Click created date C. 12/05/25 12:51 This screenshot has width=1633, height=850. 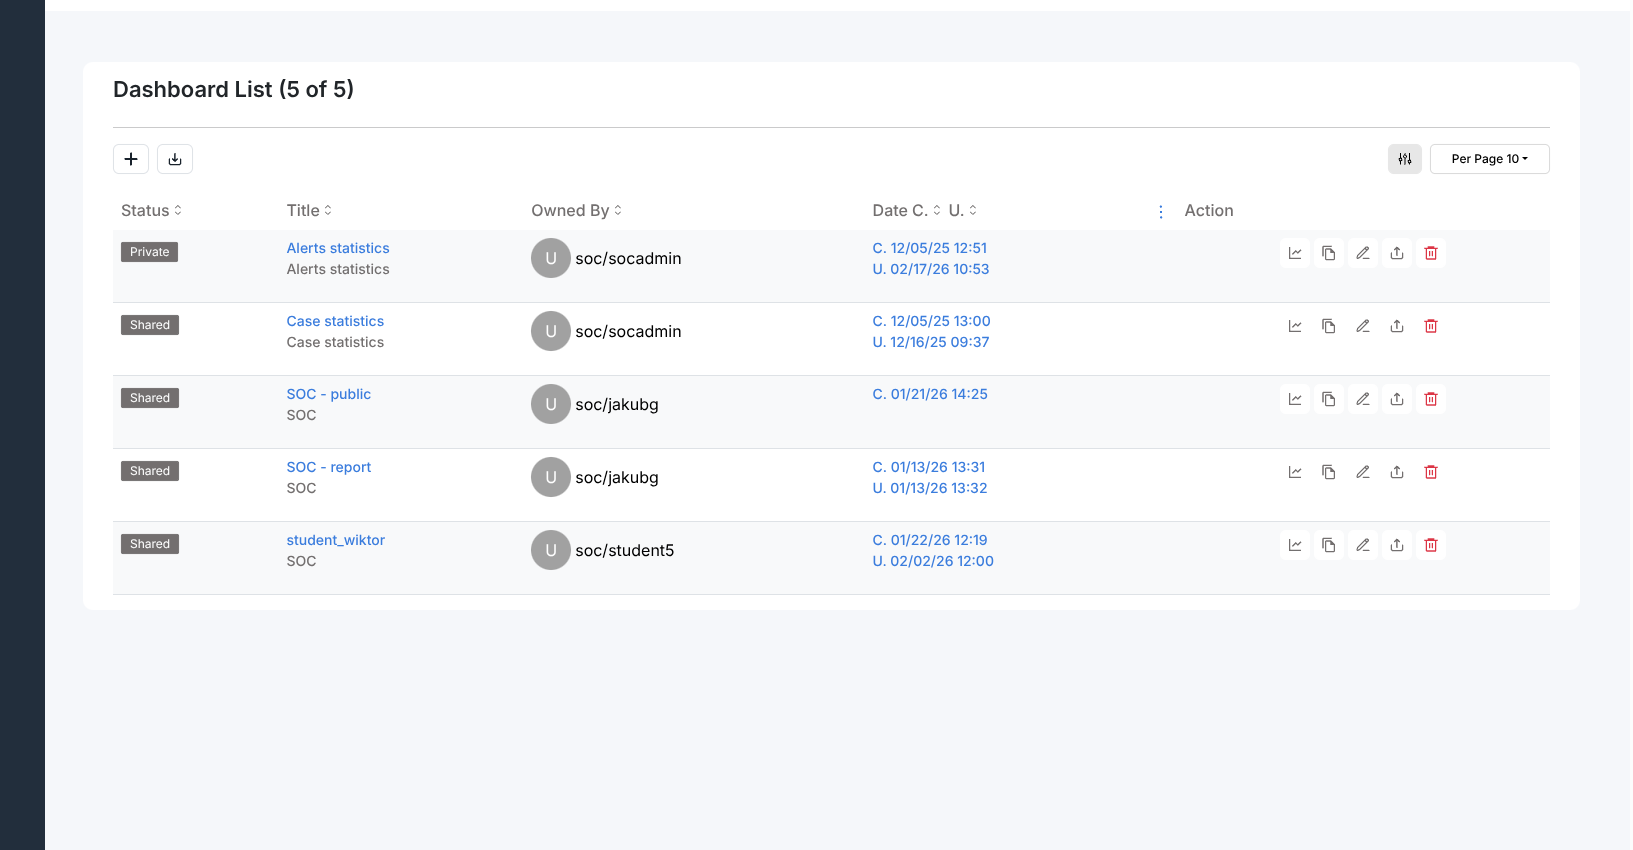[930, 248]
